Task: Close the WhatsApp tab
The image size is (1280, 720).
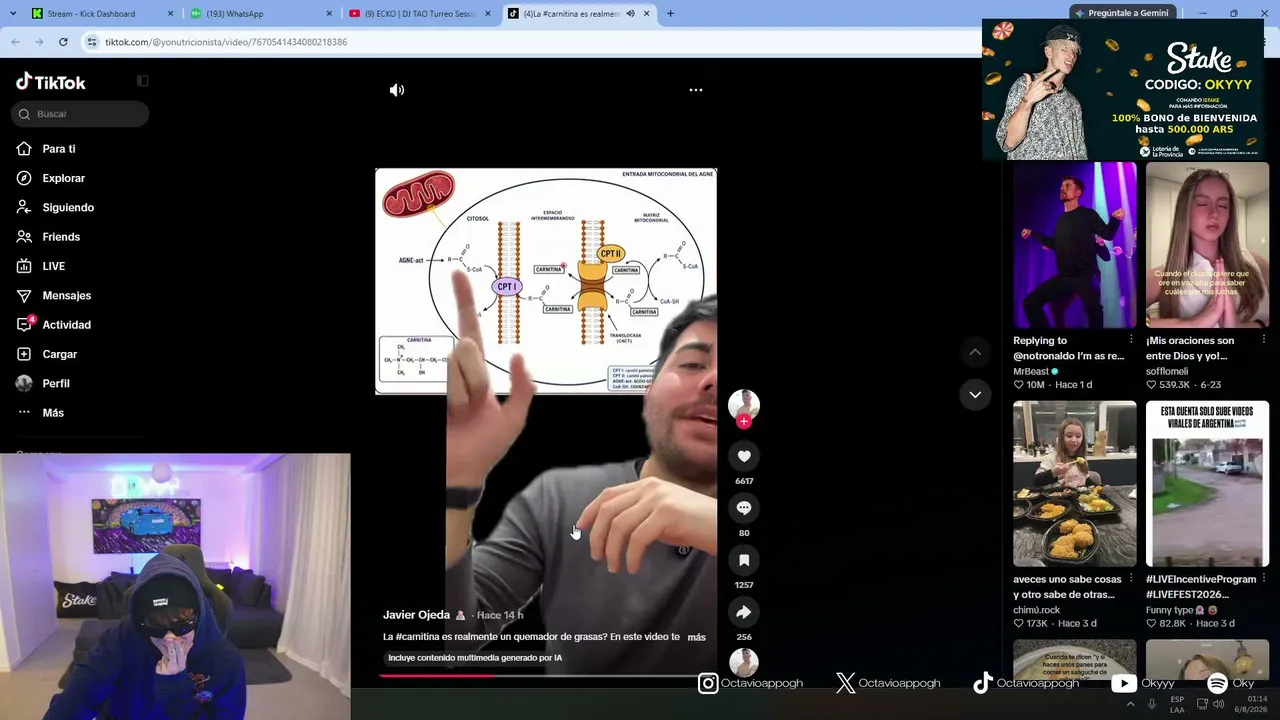Action: coord(330,14)
